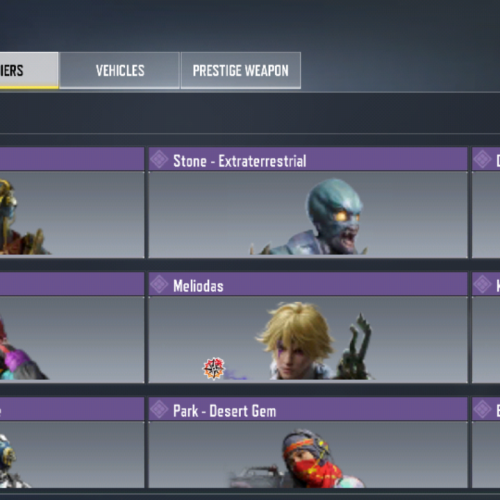
Task: Choose the red-haired soldier in middle-left card
Action: pyautogui.click(x=20, y=347)
